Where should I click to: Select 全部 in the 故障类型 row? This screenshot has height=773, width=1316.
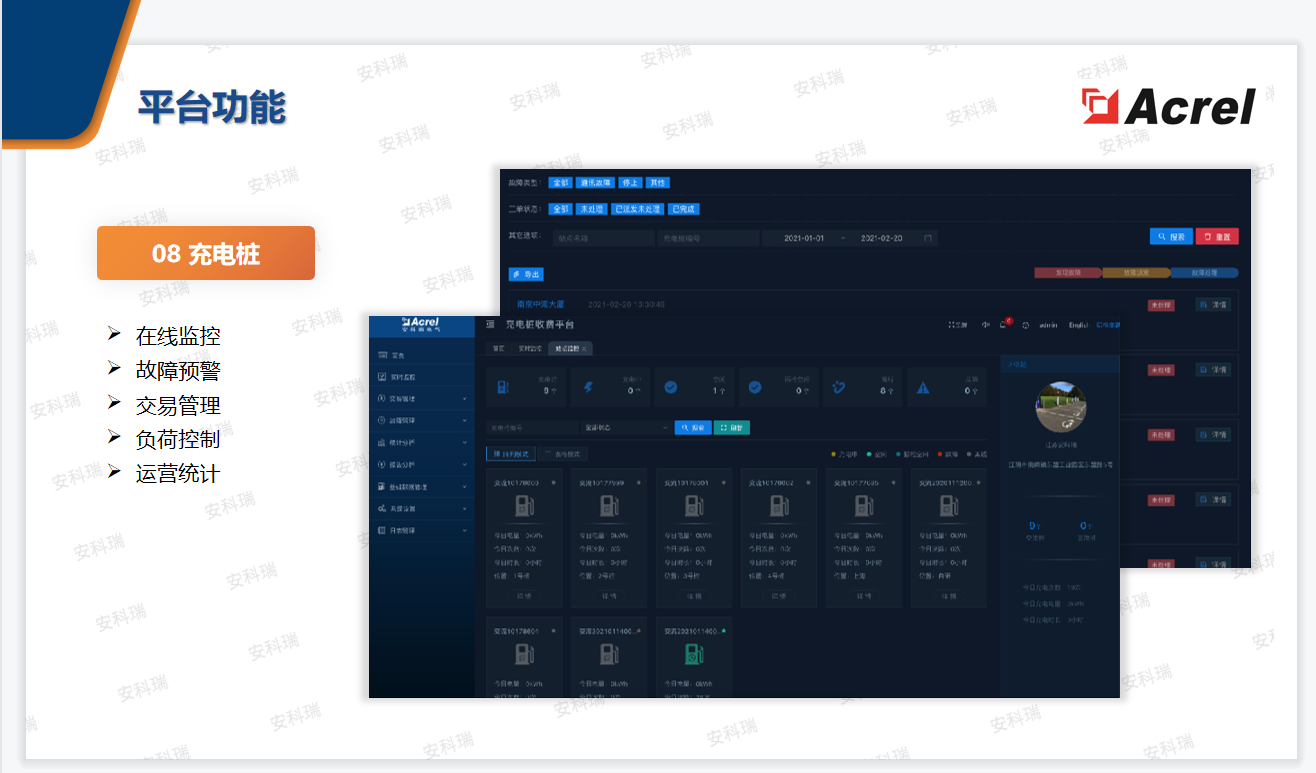pos(560,183)
